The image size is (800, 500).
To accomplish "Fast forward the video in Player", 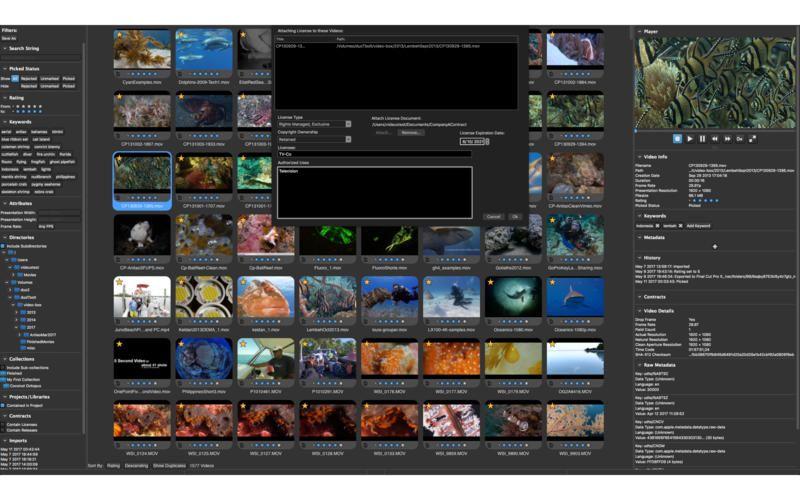I will [x=727, y=139].
